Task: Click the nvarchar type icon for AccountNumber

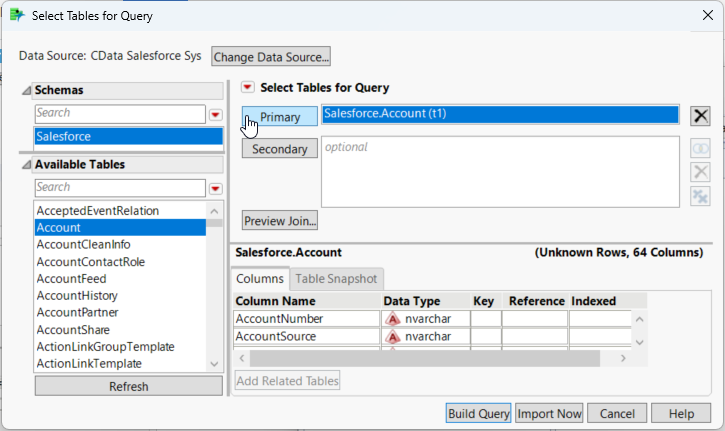Action: 393,319
